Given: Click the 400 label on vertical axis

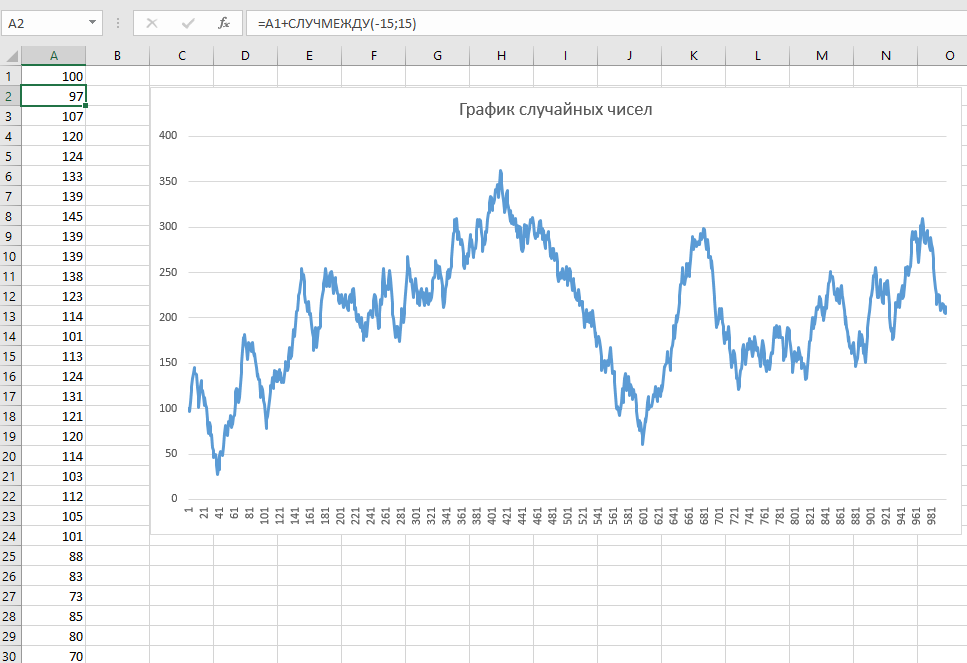Looking at the screenshot, I should (x=168, y=136).
